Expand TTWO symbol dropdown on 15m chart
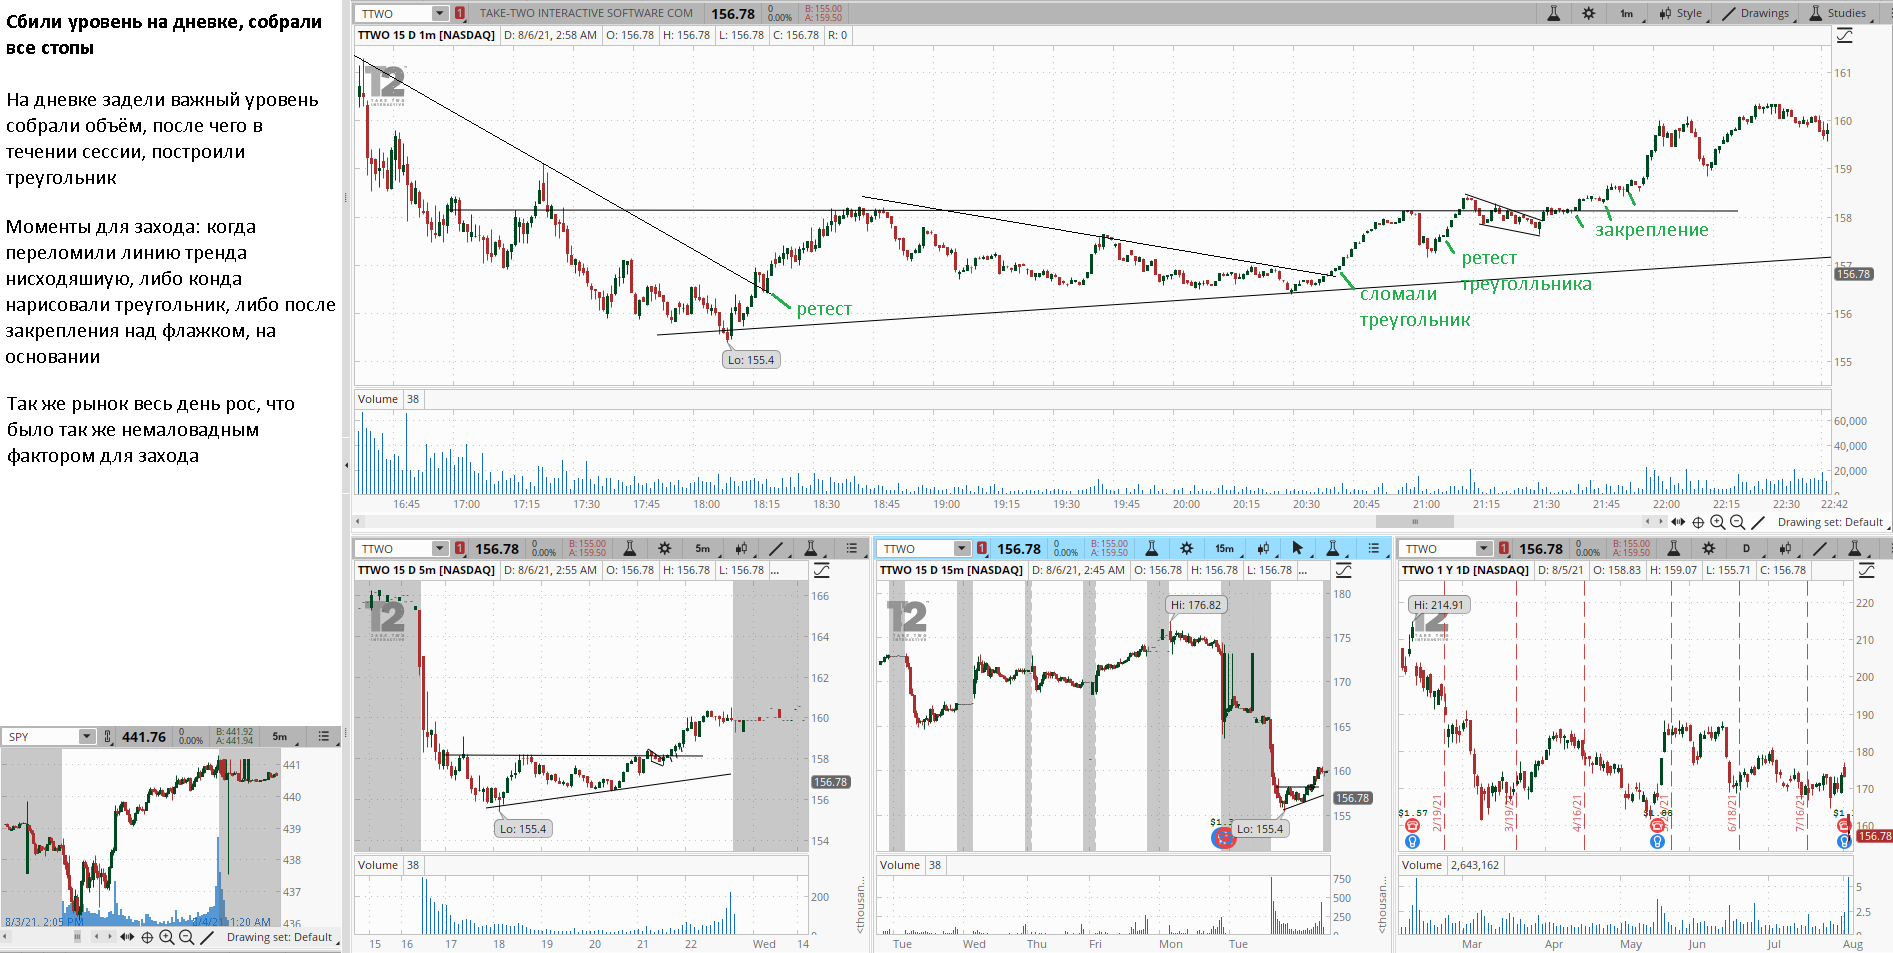 pos(962,548)
